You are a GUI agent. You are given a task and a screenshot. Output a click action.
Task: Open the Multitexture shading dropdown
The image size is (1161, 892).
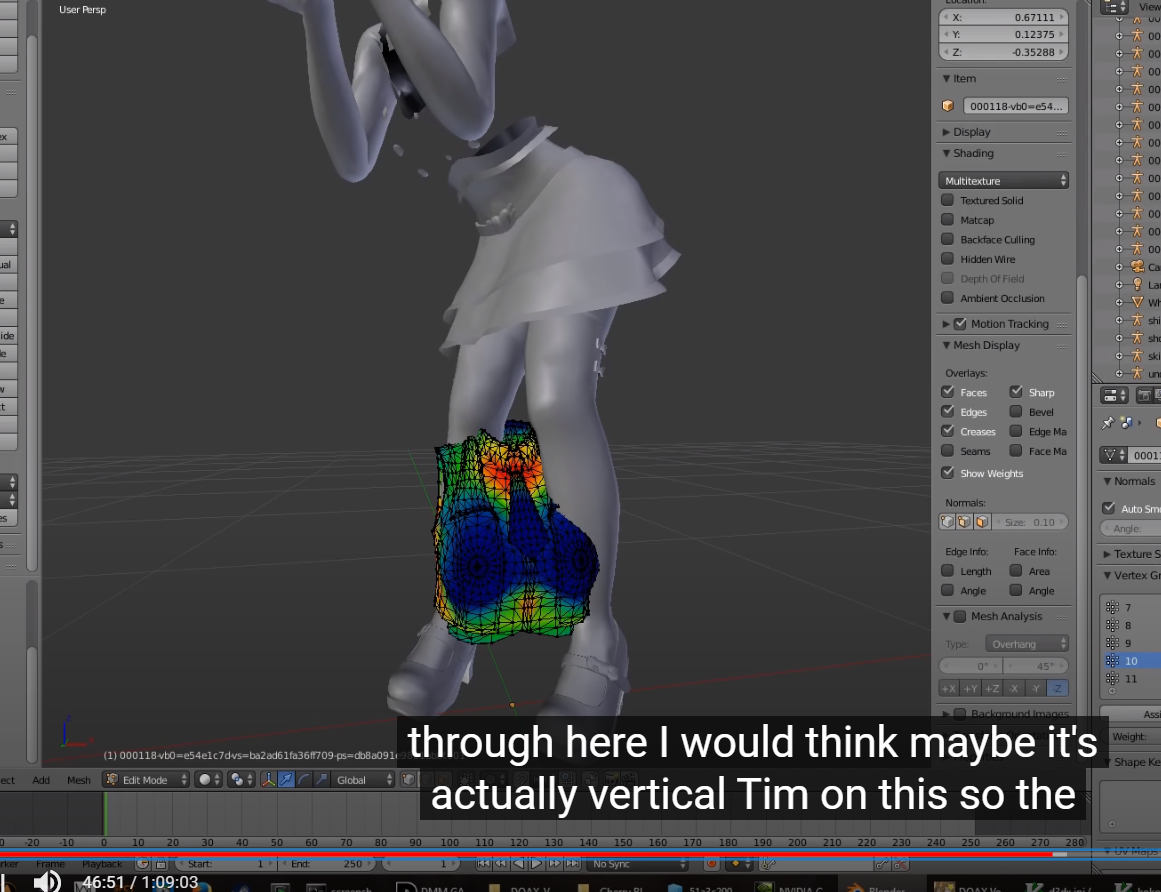pyautogui.click(x=1003, y=181)
